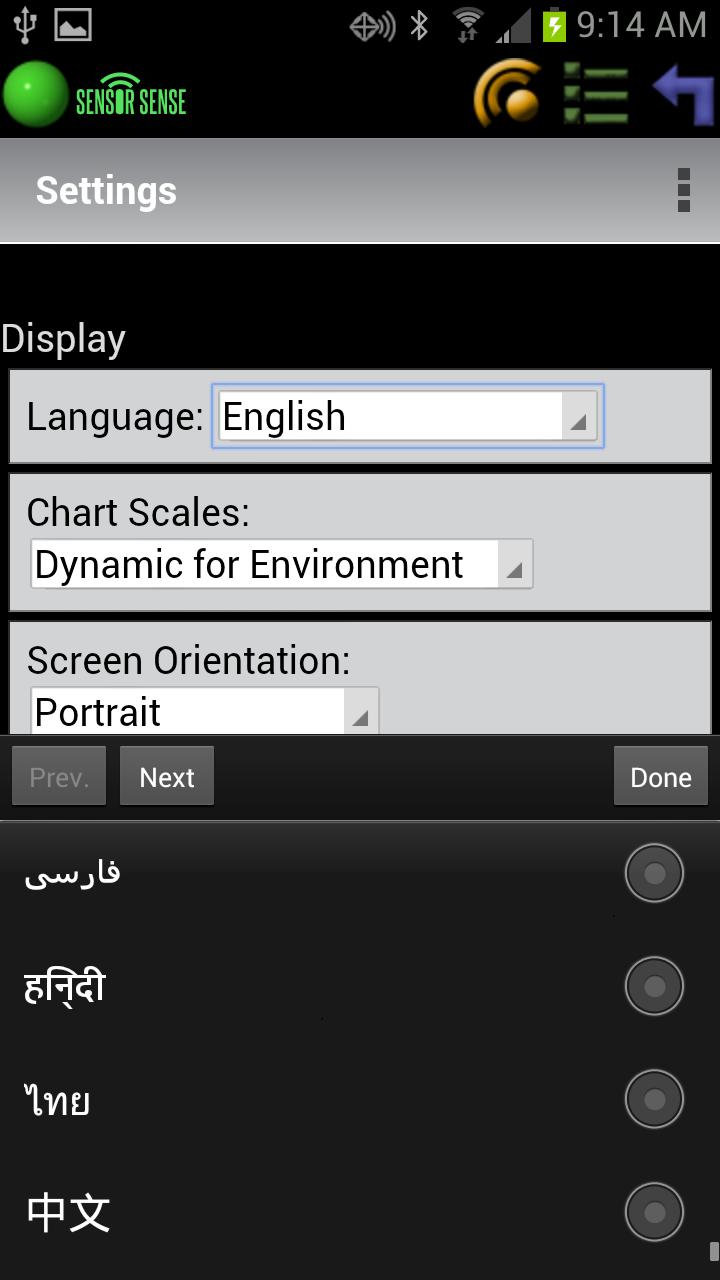The image size is (720, 1280).
Task: Tap the battery charging status icon
Action: point(554,25)
